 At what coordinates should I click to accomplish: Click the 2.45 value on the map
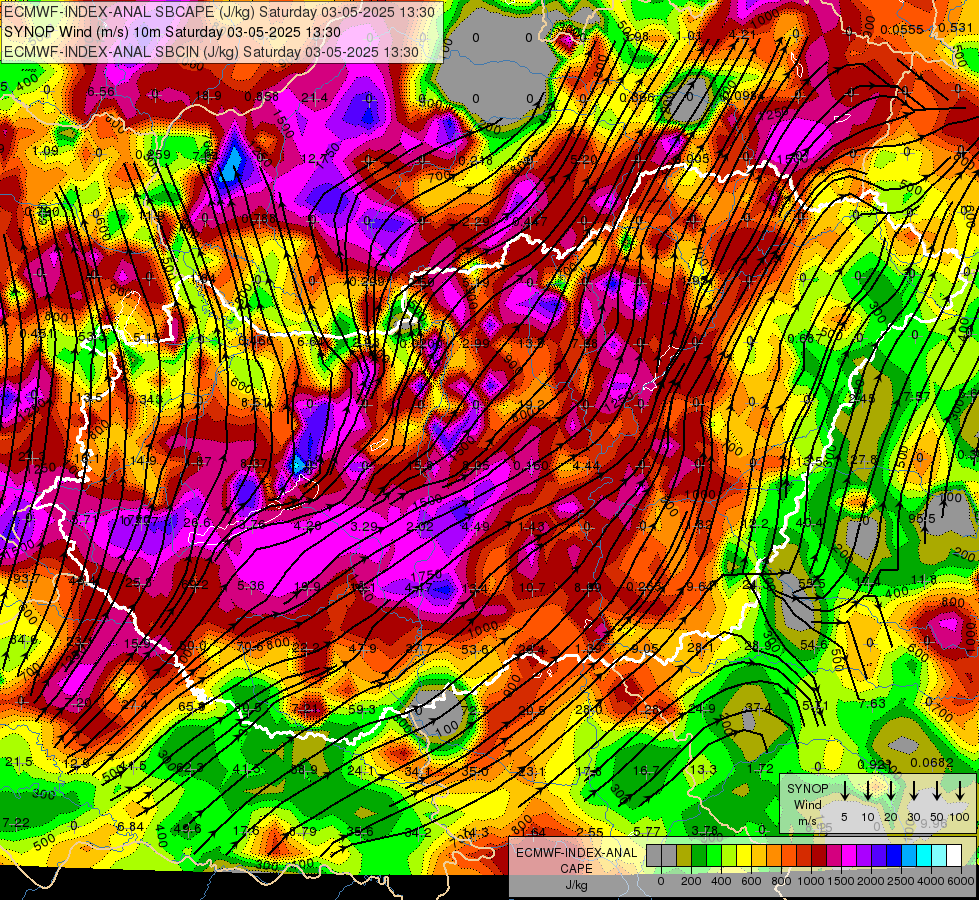tap(862, 398)
